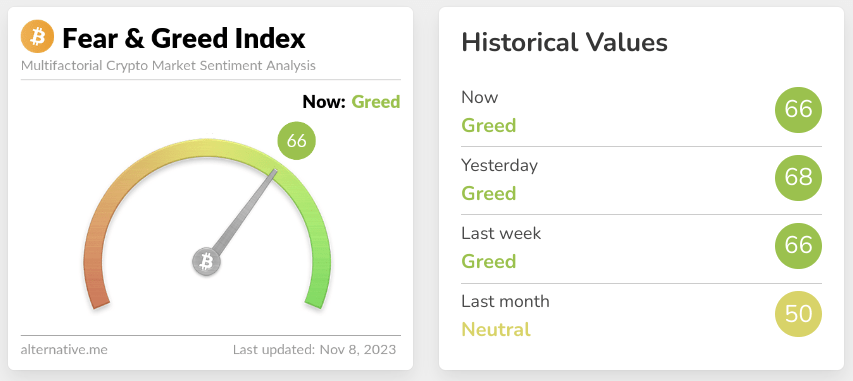Click the Fear & Greed Index title
The width and height of the screenshot is (853, 381).
[x=184, y=38]
